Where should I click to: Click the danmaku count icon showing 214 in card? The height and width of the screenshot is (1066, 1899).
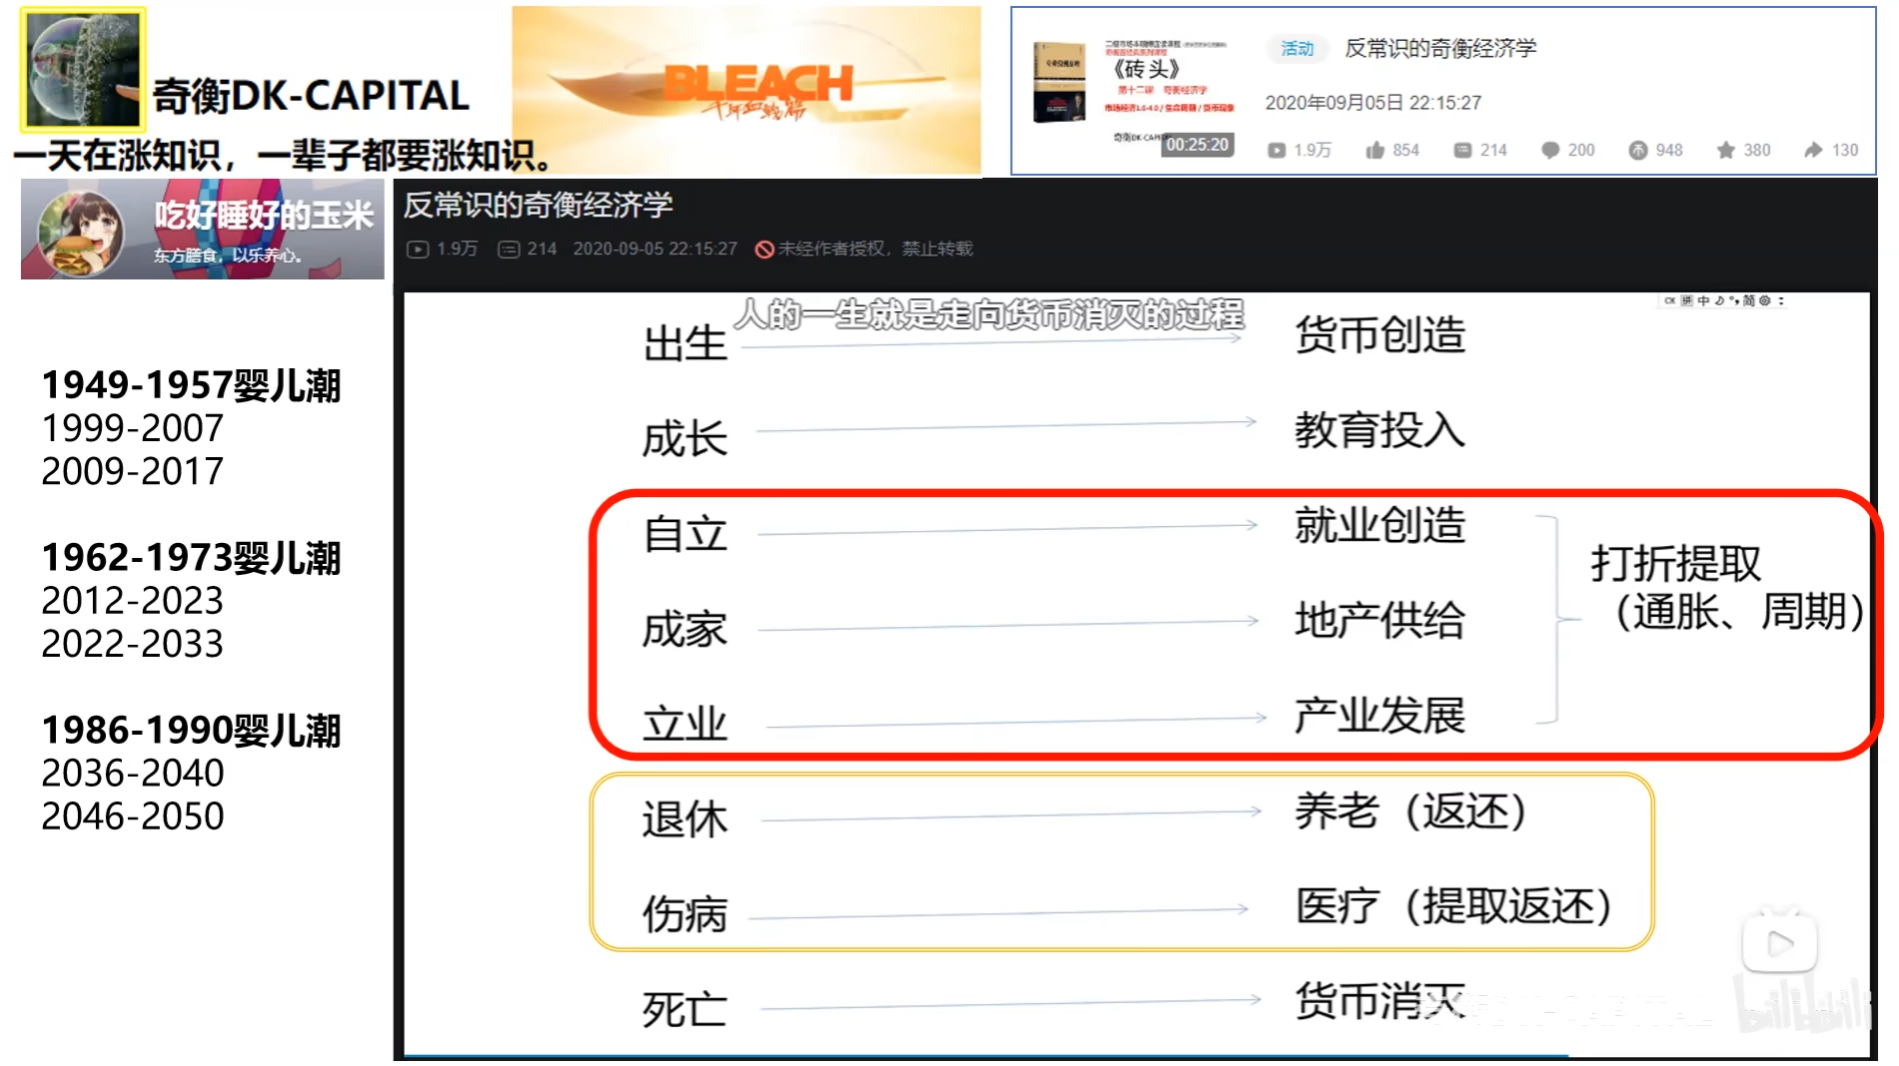[1462, 150]
